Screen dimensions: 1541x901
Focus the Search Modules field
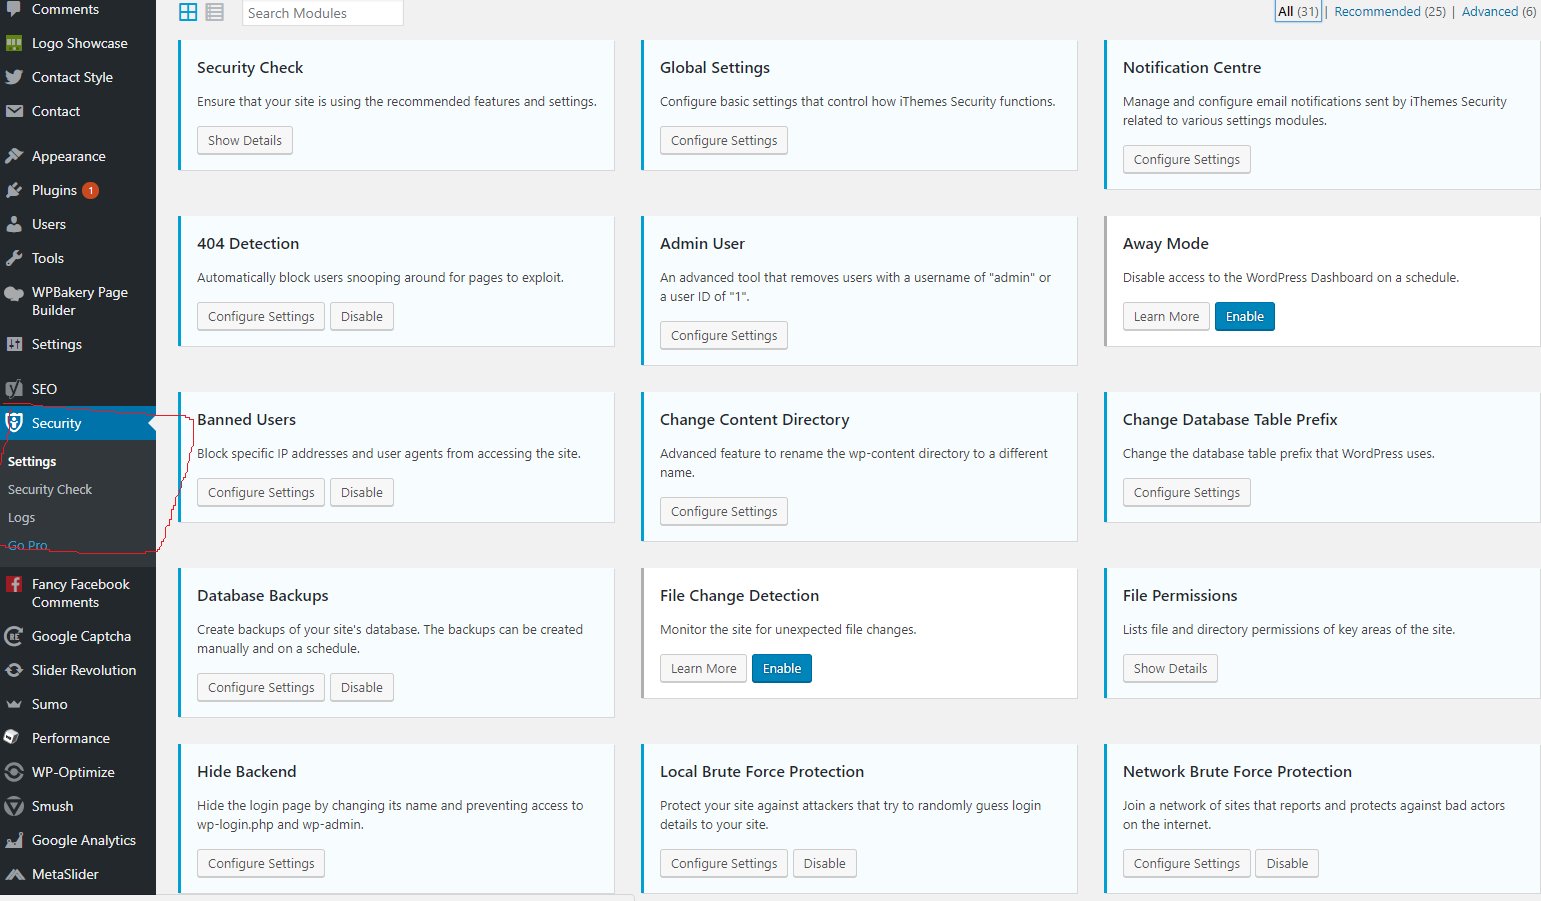click(322, 13)
